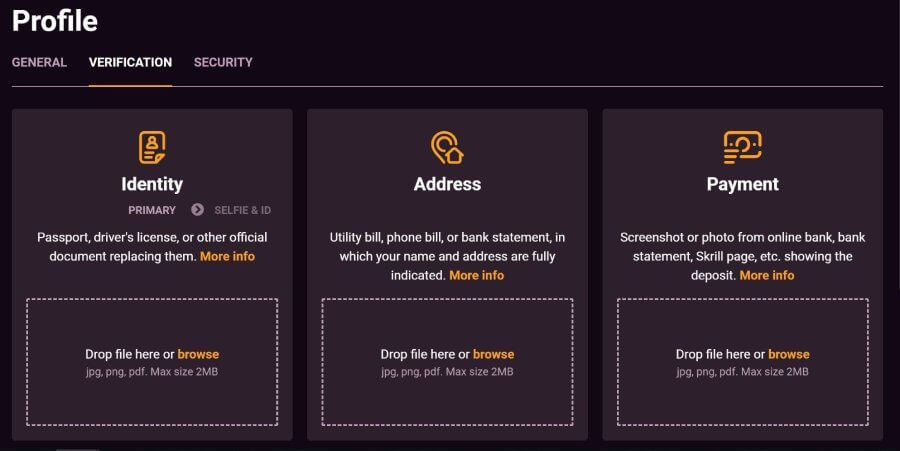Click the Payment file drop zone
The height and width of the screenshot is (451, 900).
[743, 362]
